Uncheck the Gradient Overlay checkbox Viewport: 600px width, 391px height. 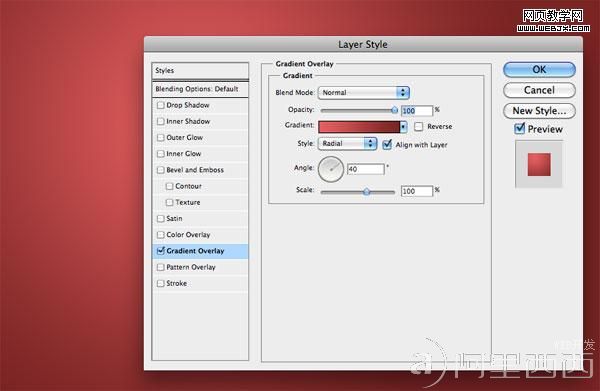(161, 251)
